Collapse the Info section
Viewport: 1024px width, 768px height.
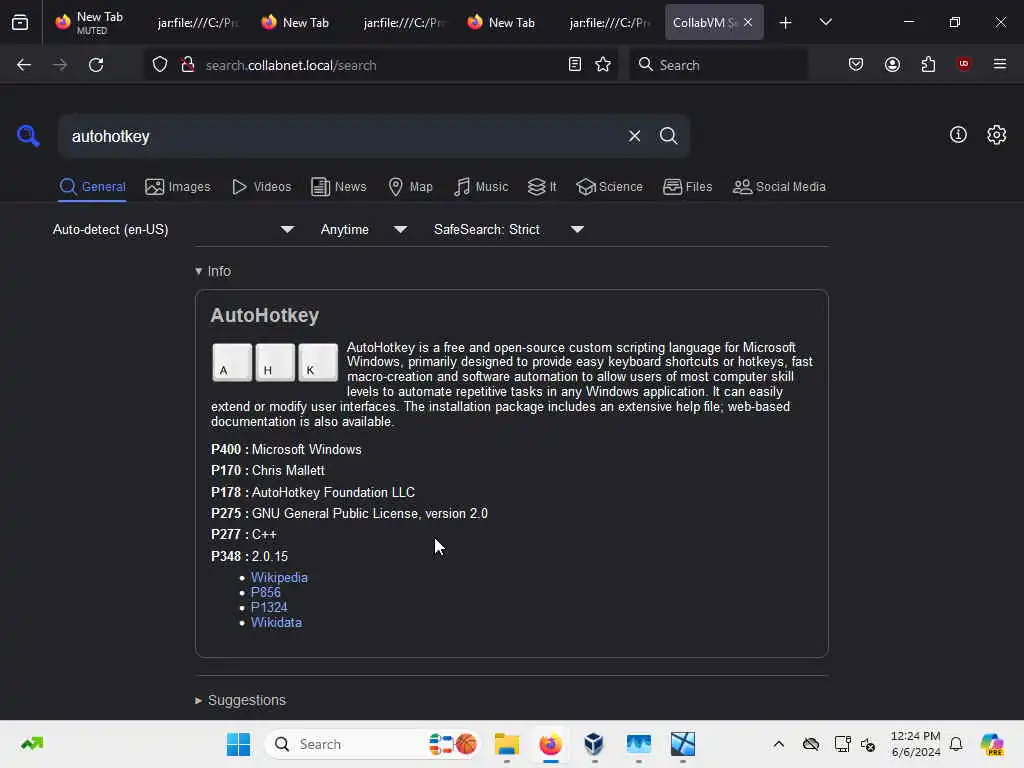213,271
